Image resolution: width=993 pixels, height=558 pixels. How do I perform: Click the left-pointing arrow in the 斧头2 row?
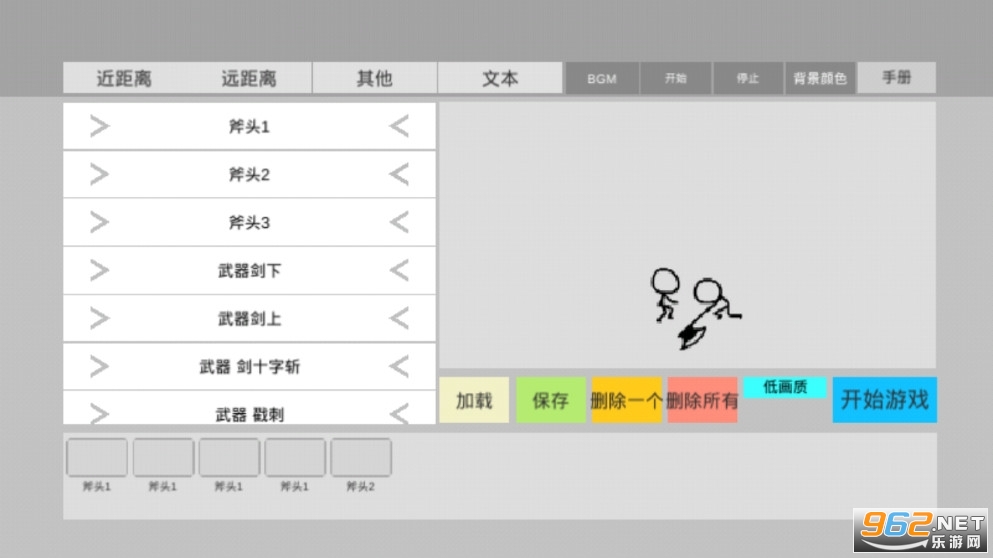[399, 174]
